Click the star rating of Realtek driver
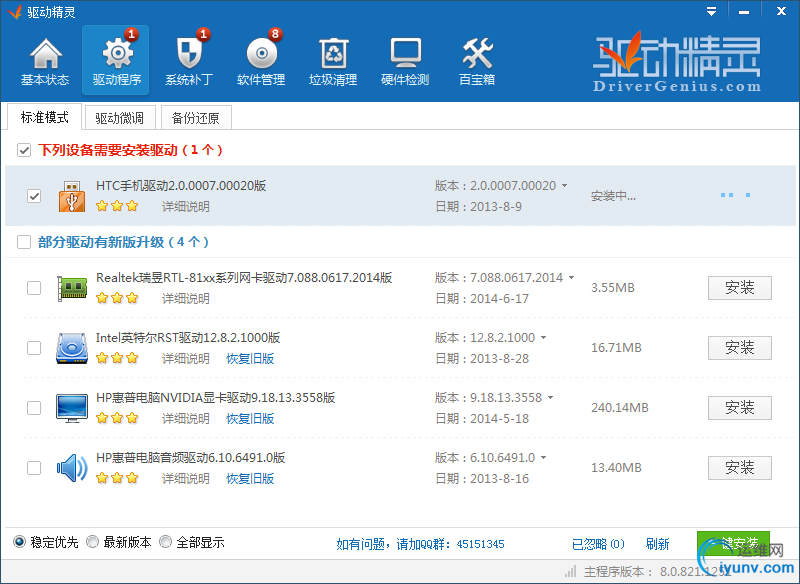This screenshot has height=584, width=800. coord(117,298)
